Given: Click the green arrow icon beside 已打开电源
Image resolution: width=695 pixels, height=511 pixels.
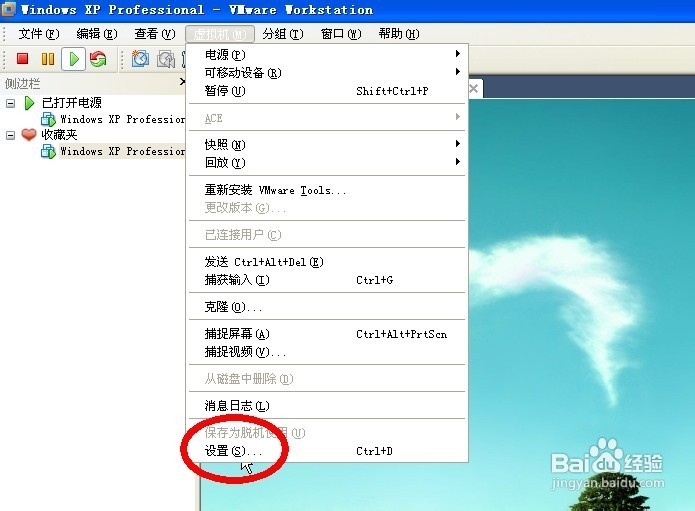Looking at the screenshot, I should [29, 103].
